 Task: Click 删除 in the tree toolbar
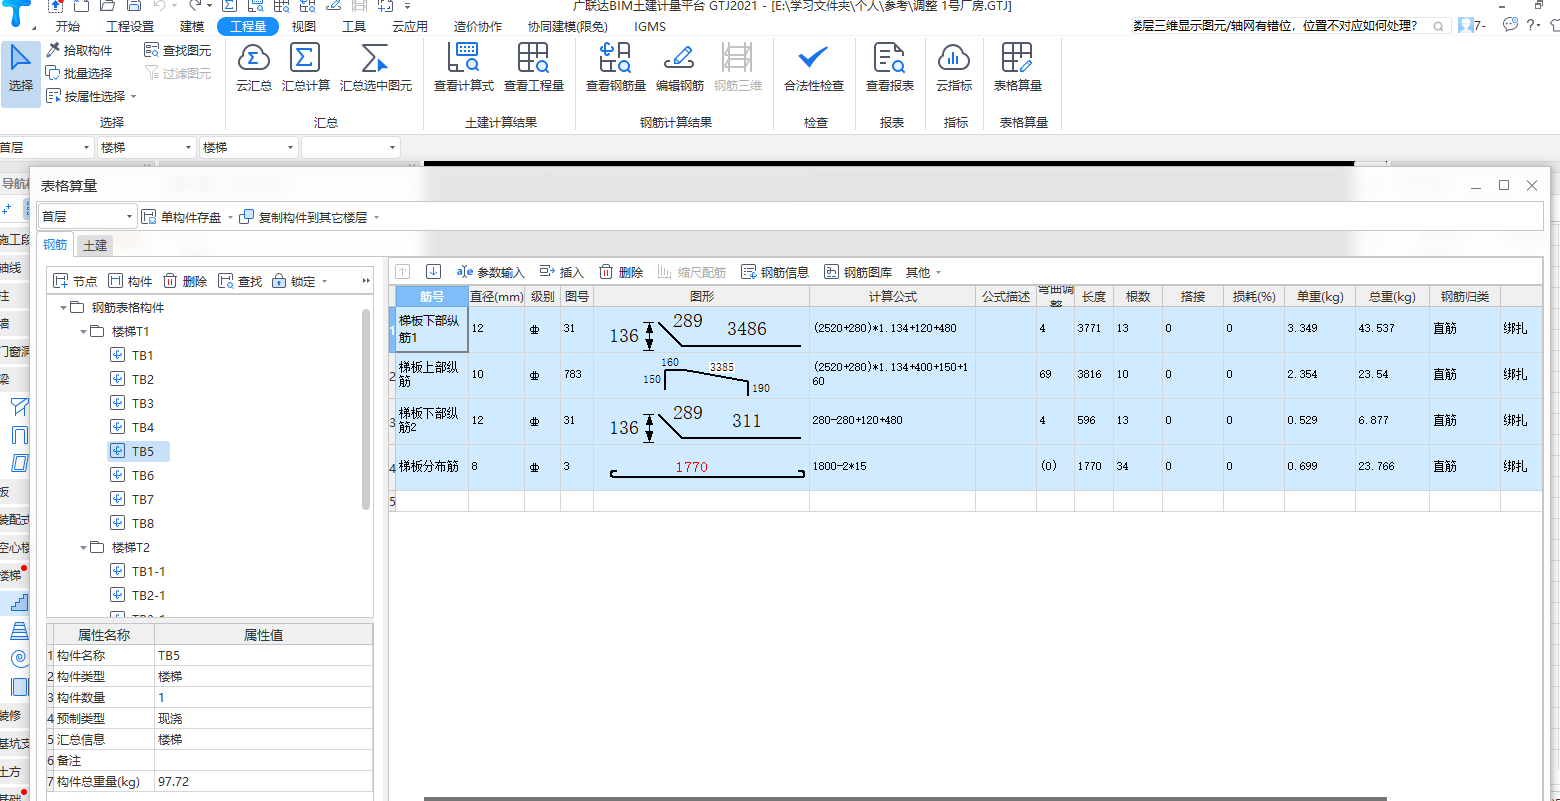click(185, 282)
